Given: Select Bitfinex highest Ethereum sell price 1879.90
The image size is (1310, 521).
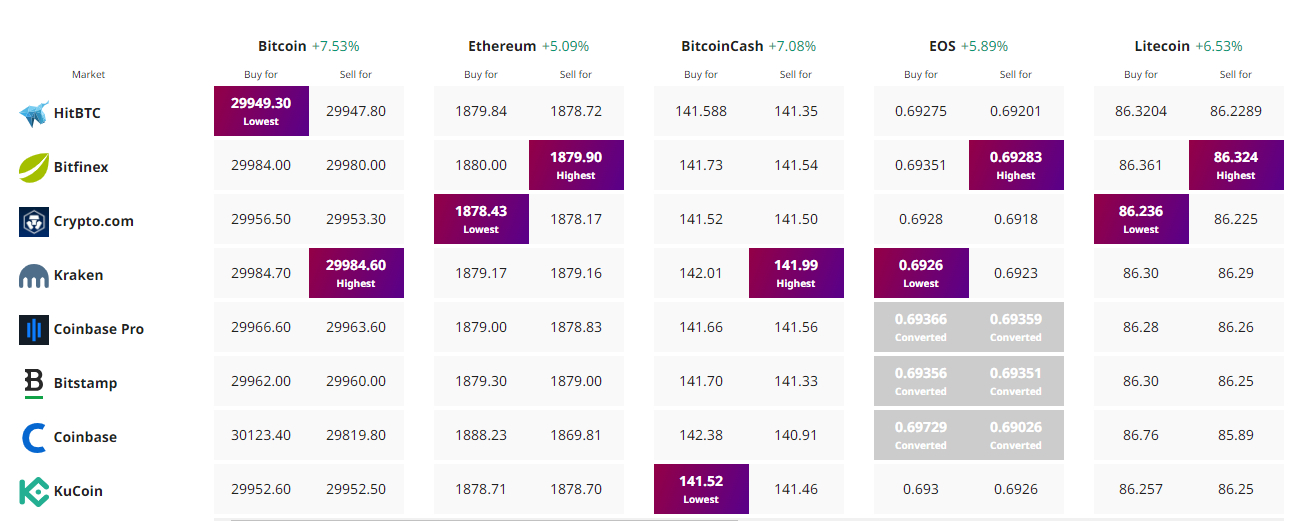Looking at the screenshot, I should point(576,165).
